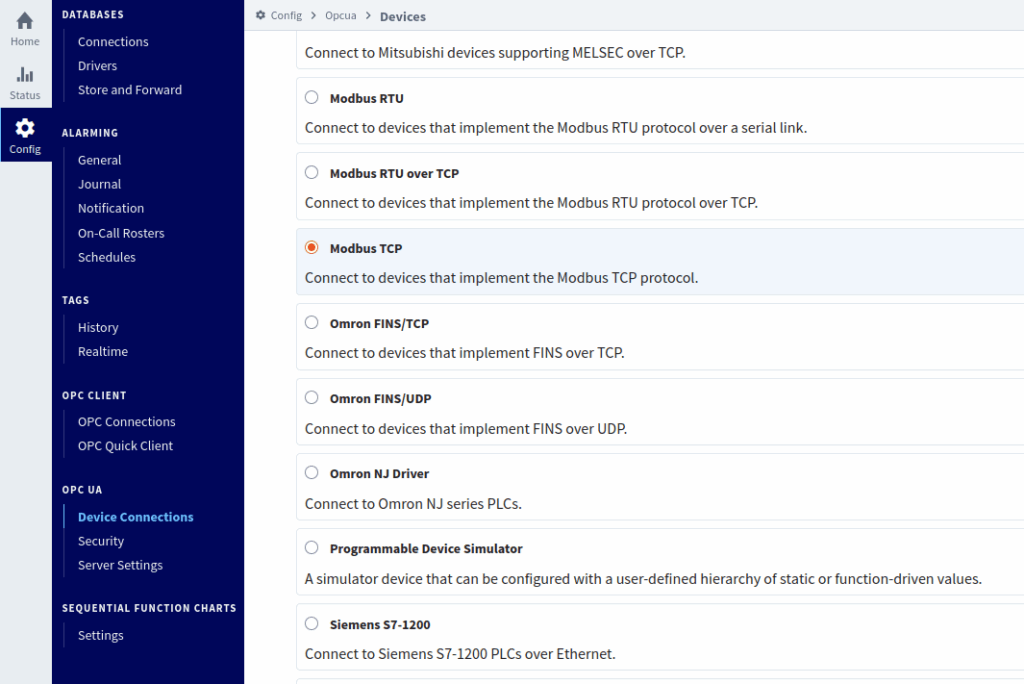Select Modbus RTU over TCP option

[x=312, y=173]
